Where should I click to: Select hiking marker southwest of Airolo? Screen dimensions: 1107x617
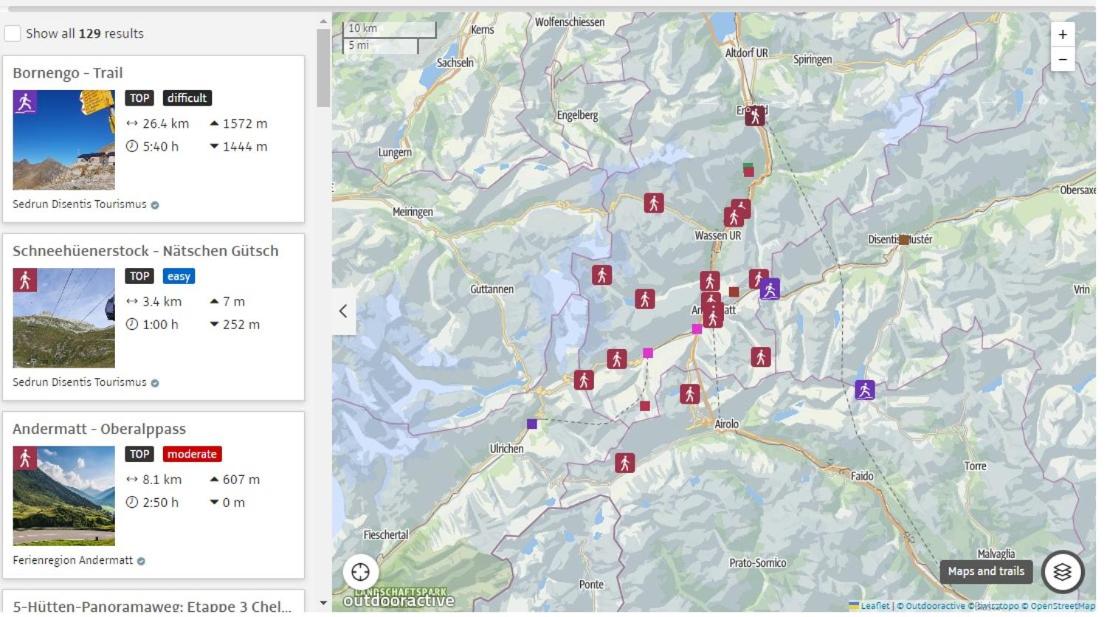(x=624, y=463)
